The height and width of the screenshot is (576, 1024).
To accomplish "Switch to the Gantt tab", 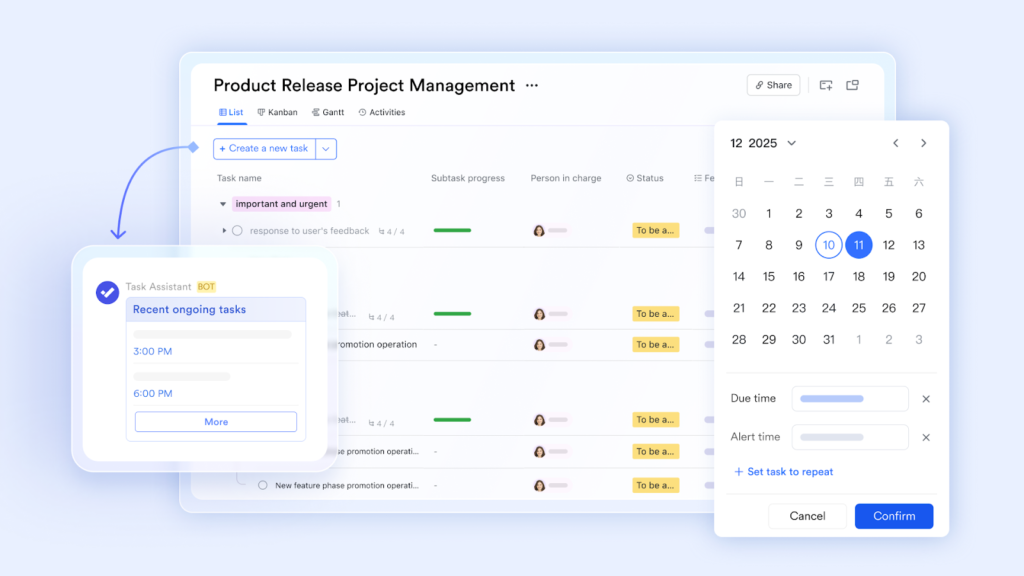I will [328, 113].
